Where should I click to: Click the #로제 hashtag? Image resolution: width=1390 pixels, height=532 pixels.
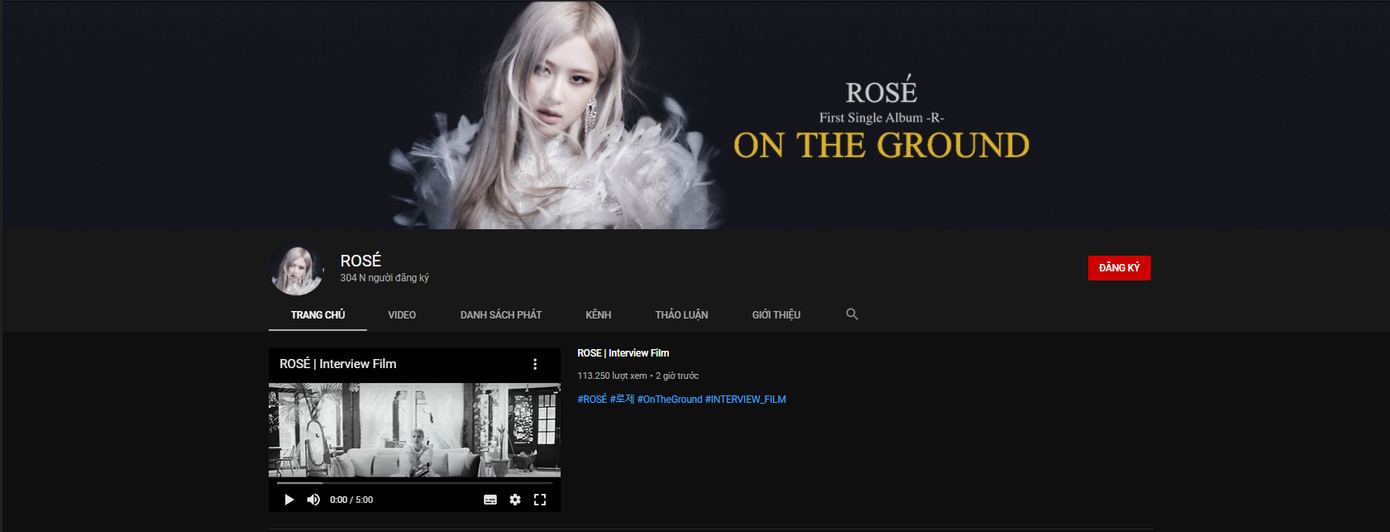point(622,399)
